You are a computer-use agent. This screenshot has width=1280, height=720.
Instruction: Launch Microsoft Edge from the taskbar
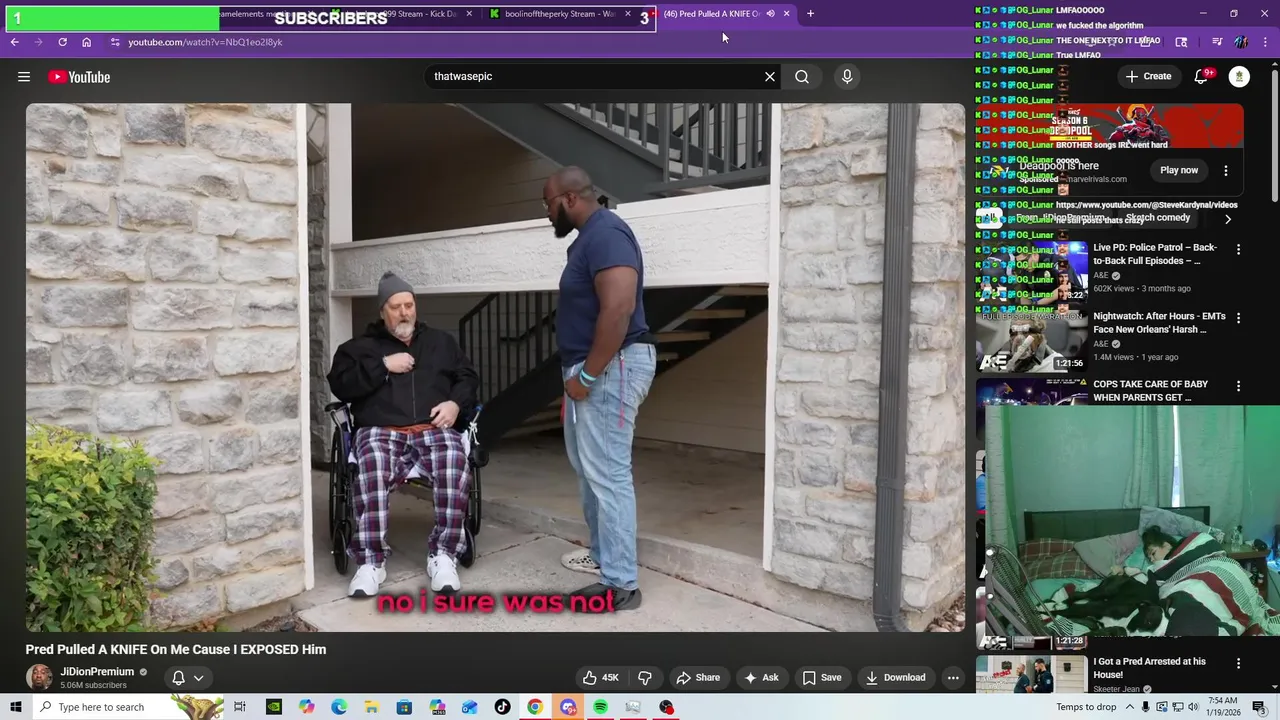(x=339, y=707)
